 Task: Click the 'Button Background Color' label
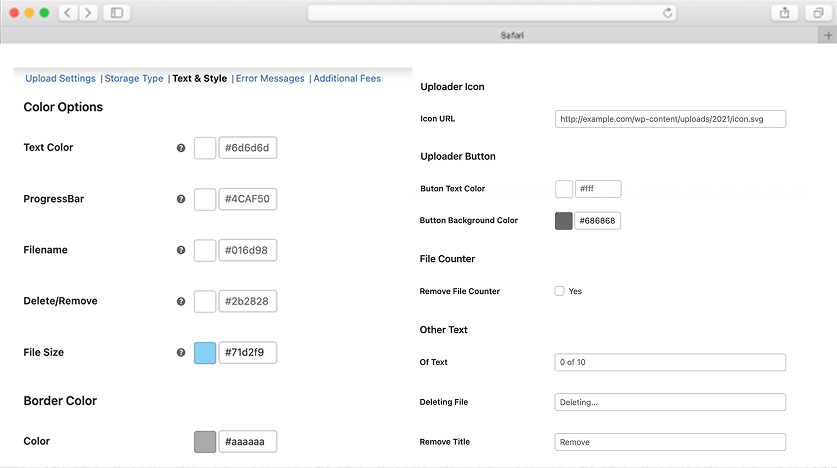click(469, 220)
